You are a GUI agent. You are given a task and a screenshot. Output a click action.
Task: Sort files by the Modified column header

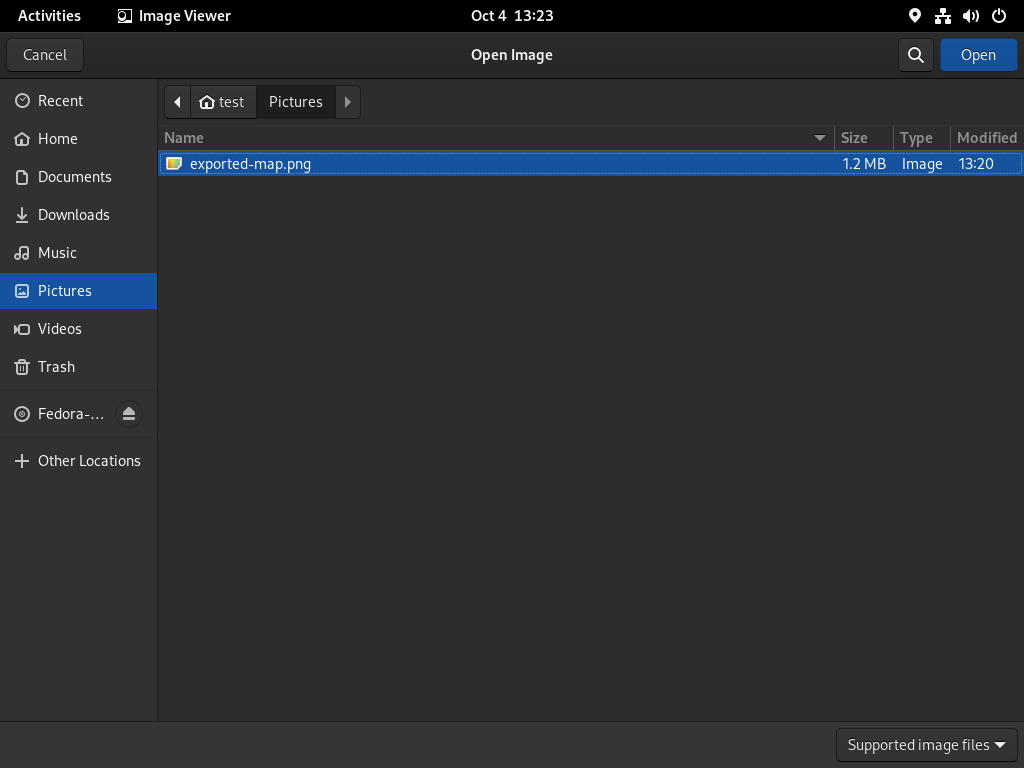(987, 138)
